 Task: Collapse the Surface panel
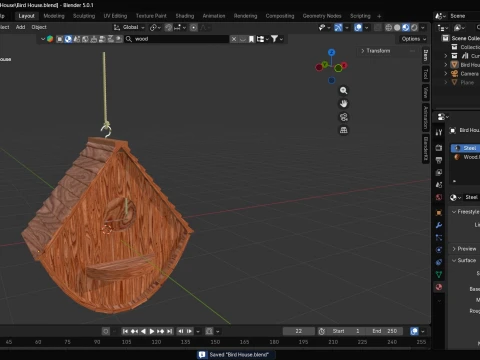[464, 260]
